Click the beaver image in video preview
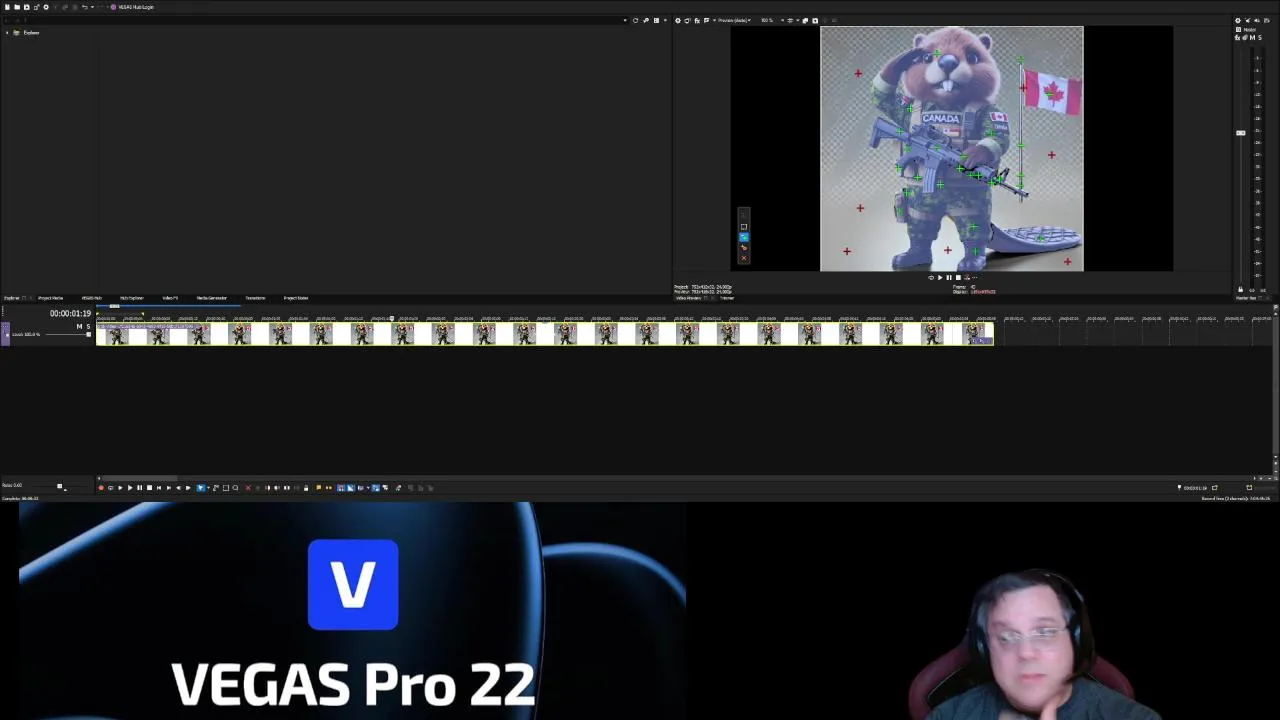This screenshot has height=720, width=1280. [x=951, y=149]
